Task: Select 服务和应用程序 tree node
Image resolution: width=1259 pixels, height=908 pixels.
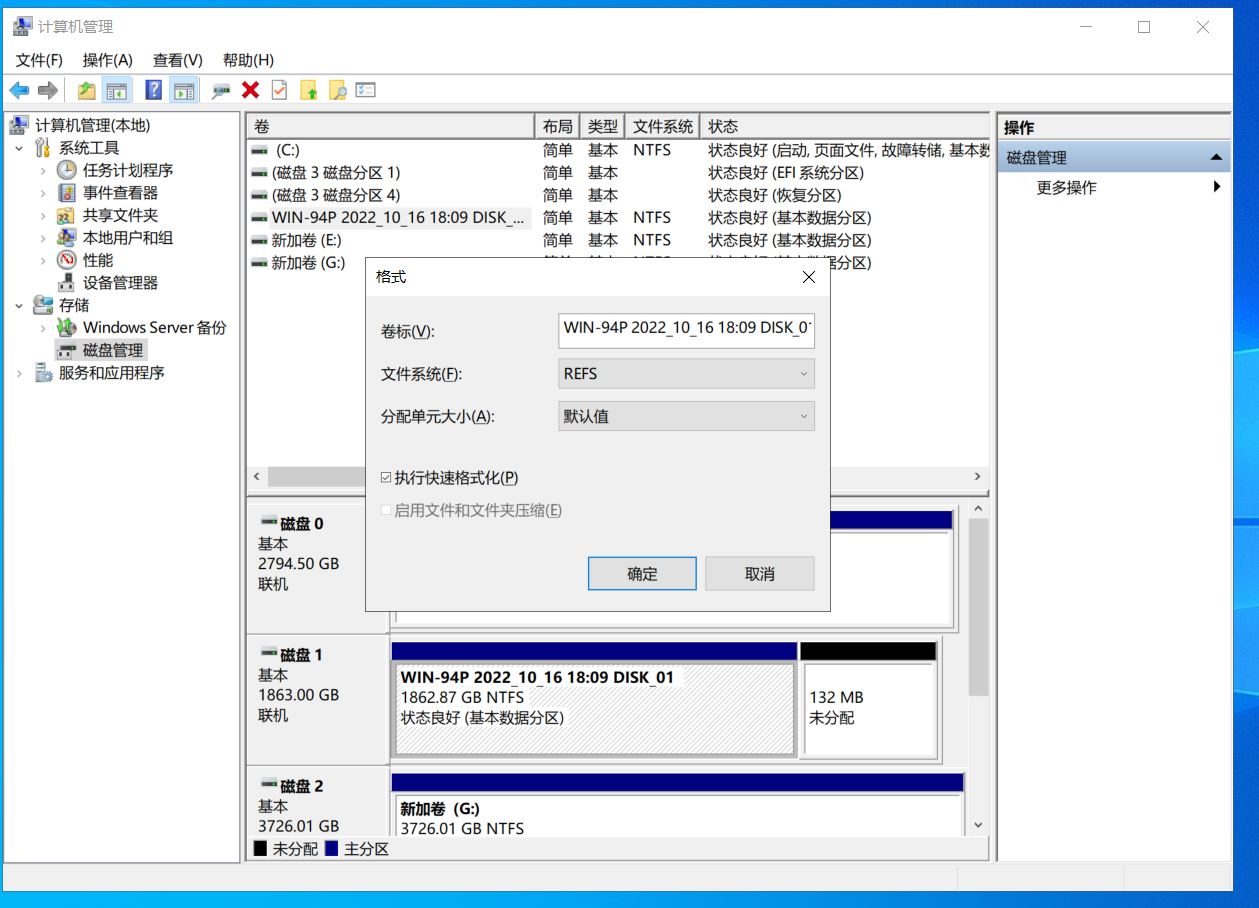Action: click(111, 373)
